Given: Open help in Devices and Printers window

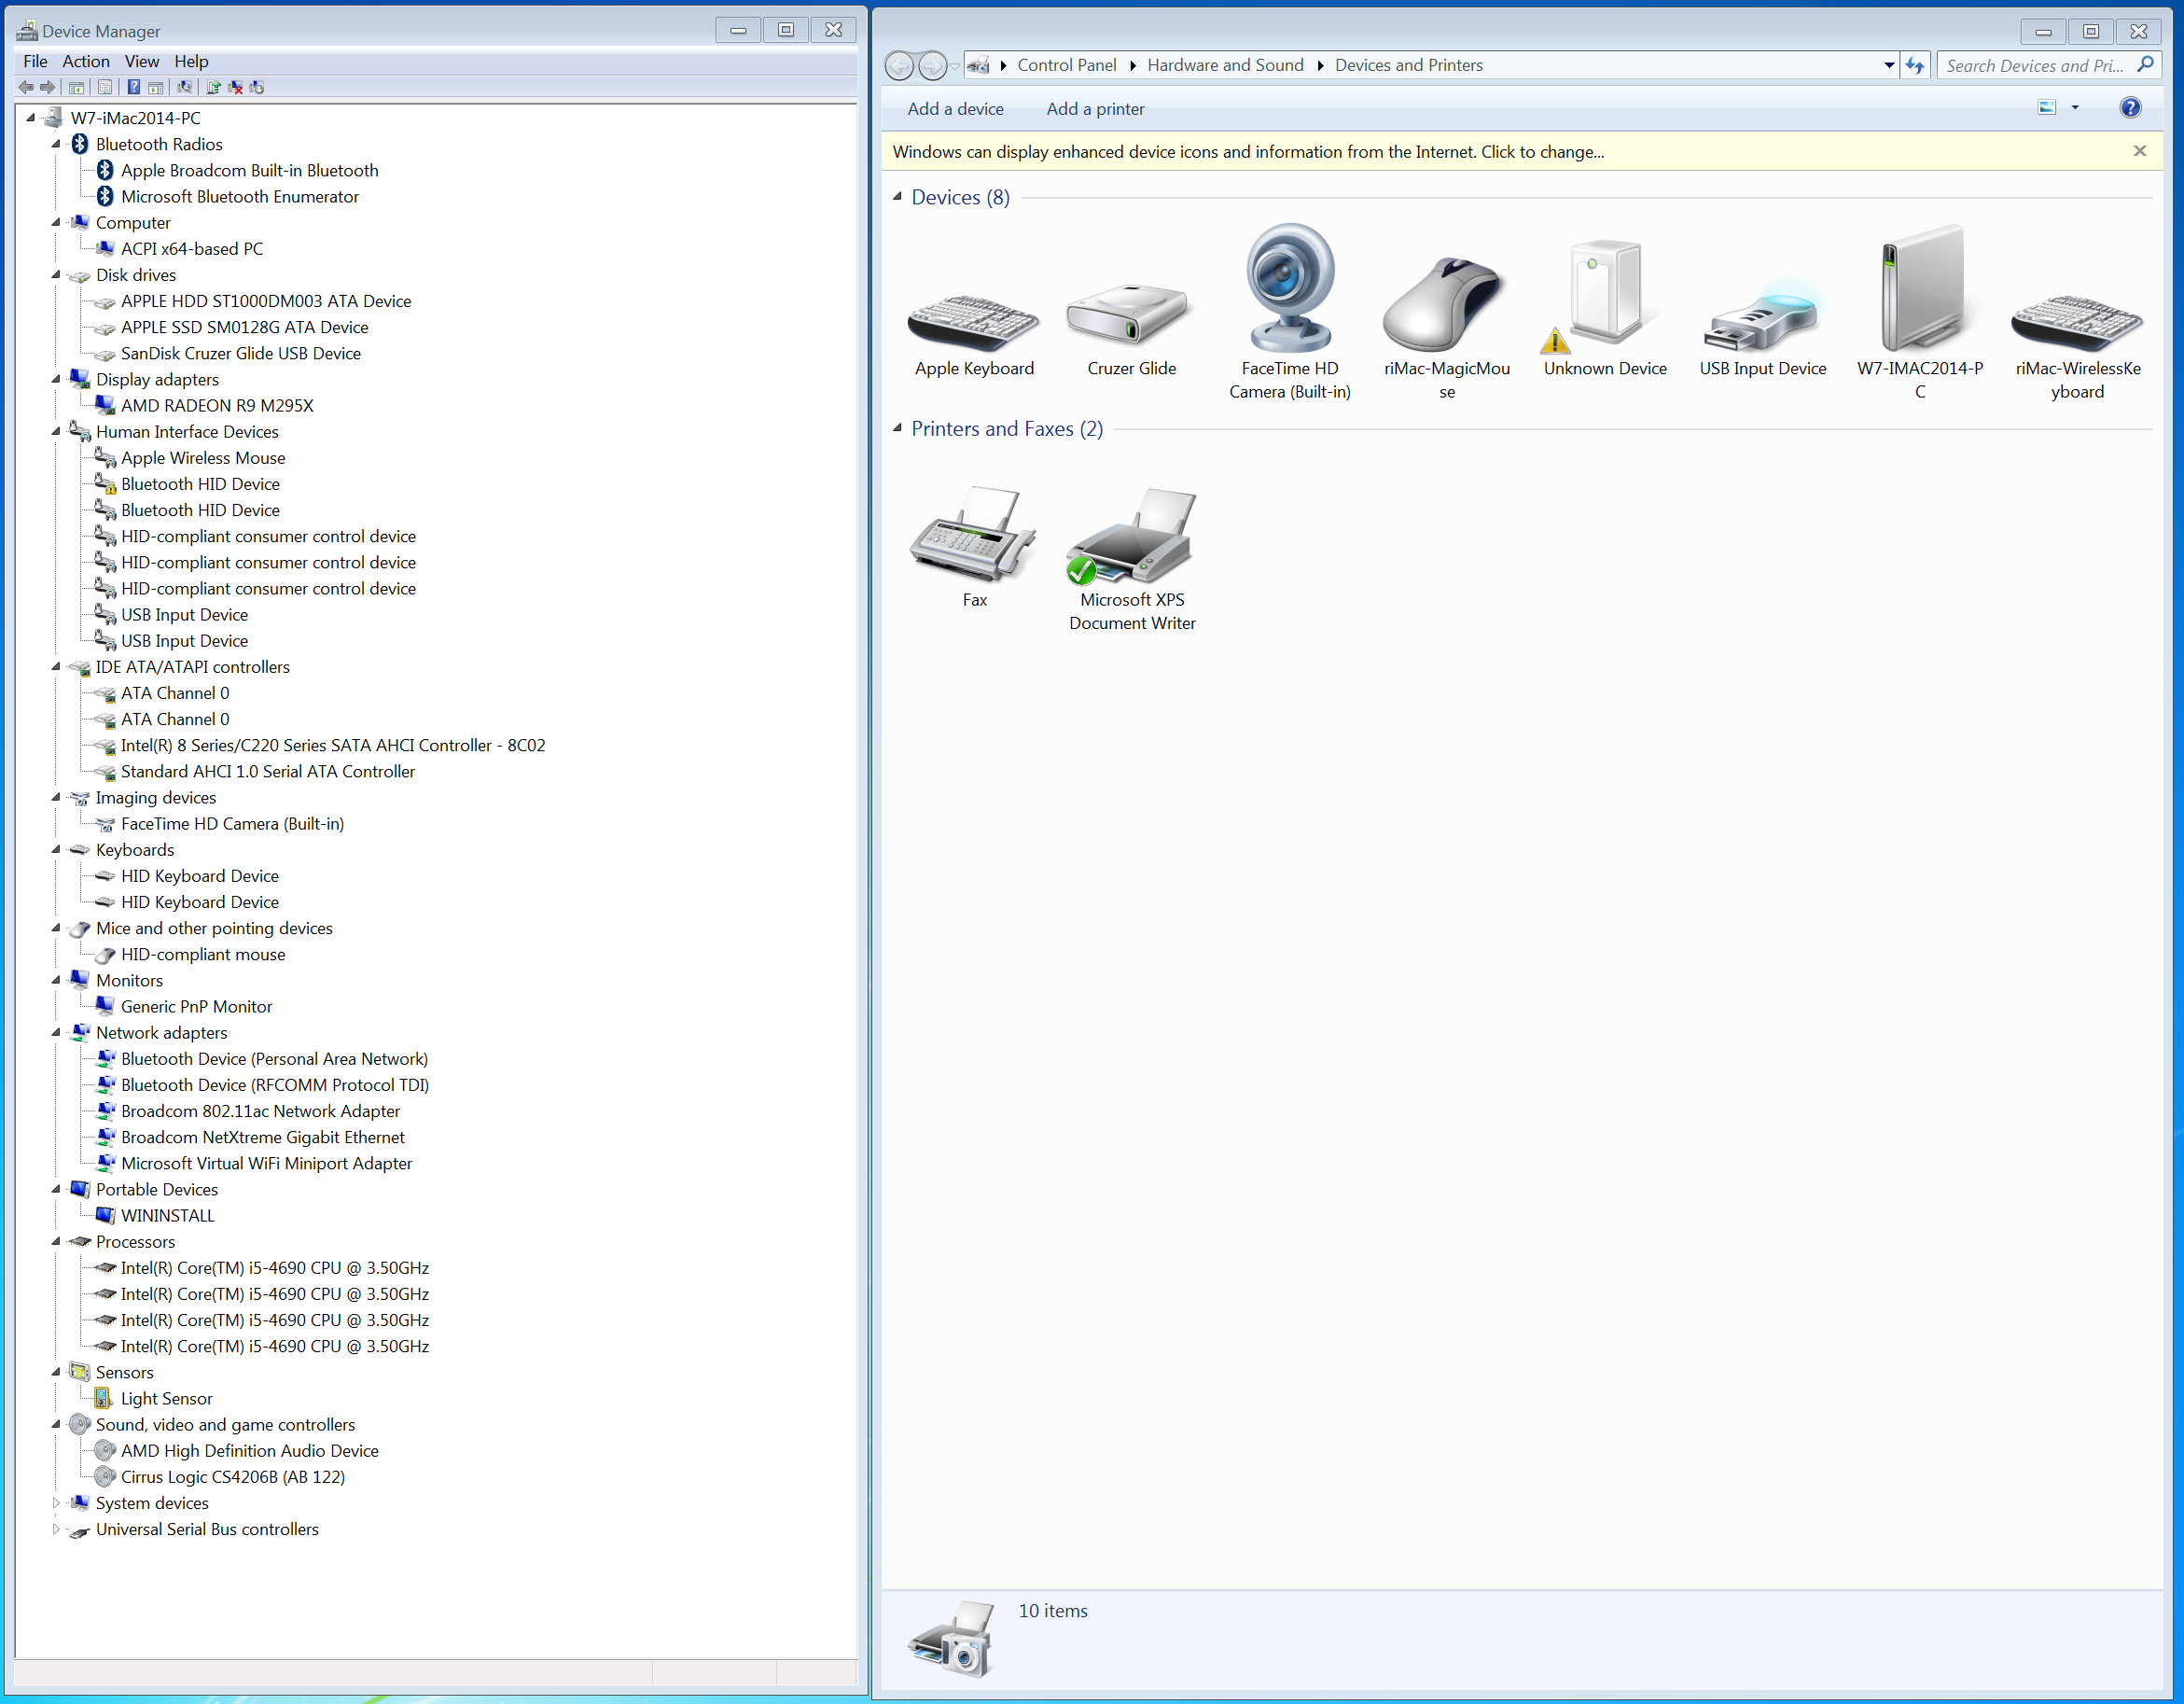Looking at the screenshot, I should pos(2129,108).
